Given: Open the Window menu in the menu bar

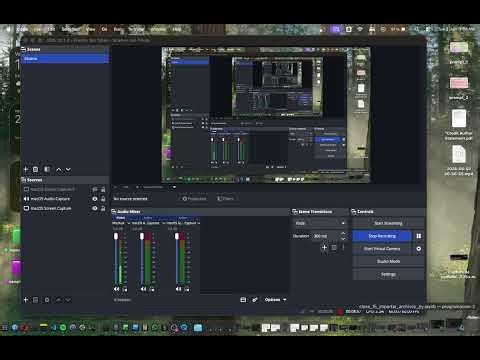Looking at the screenshot, I should [x=158, y=29].
